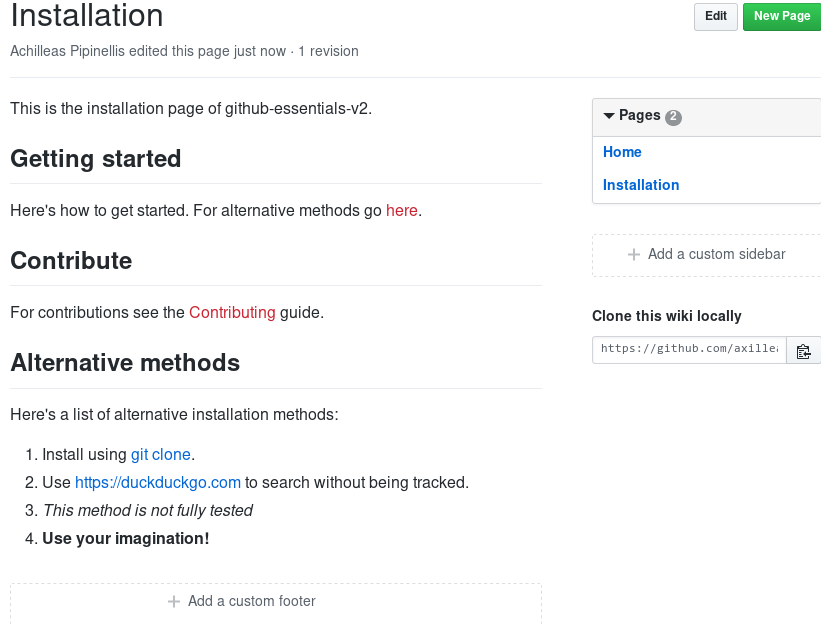Click the plus icon for custom footer
This screenshot has width=828, height=630.
[x=174, y=601]
